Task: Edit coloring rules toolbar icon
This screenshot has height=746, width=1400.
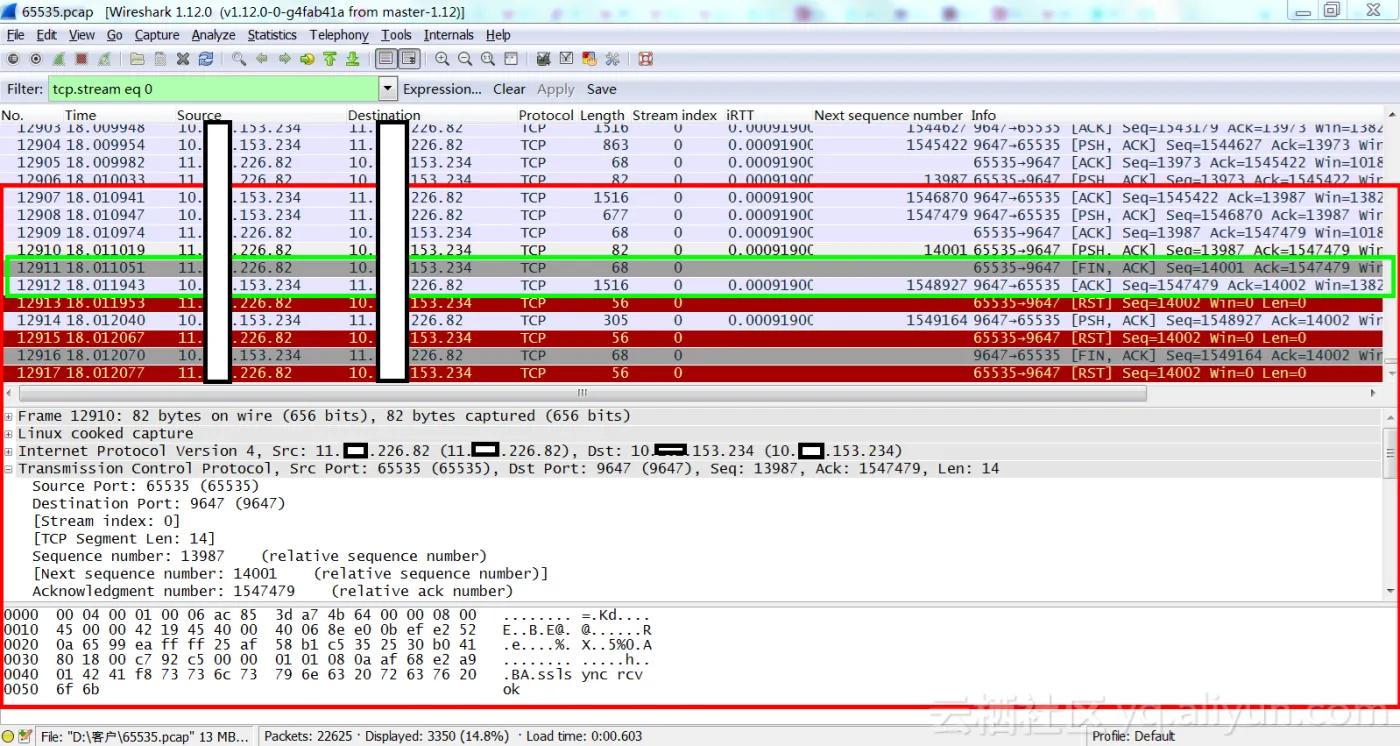Action: point(589,59)
